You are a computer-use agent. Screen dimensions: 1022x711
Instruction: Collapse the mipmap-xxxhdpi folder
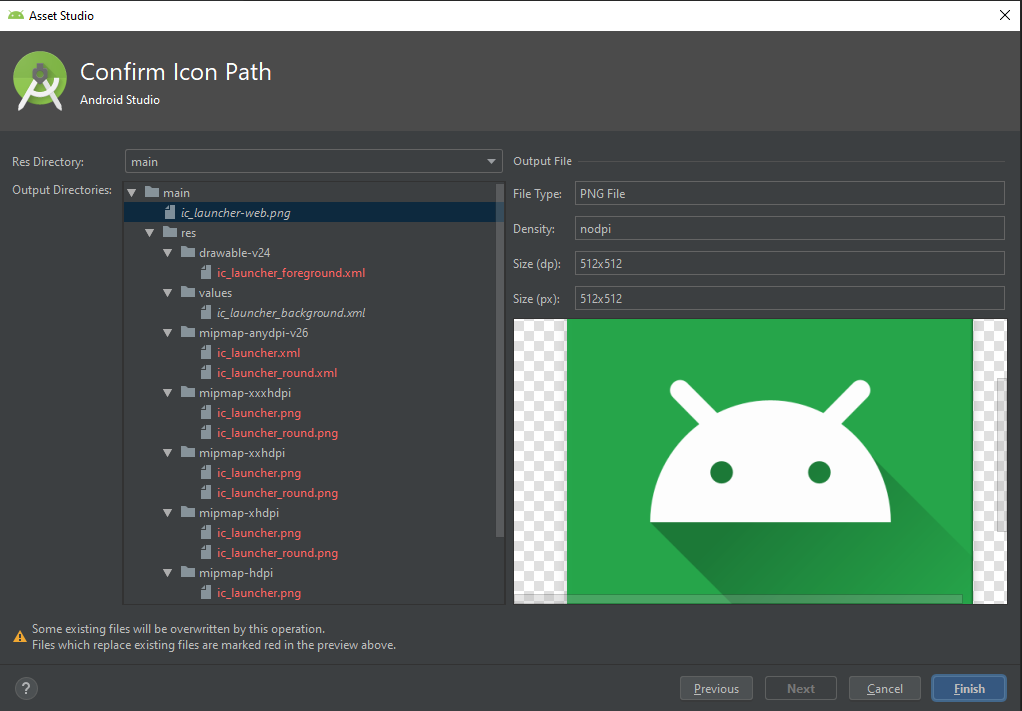coord(168,393)
